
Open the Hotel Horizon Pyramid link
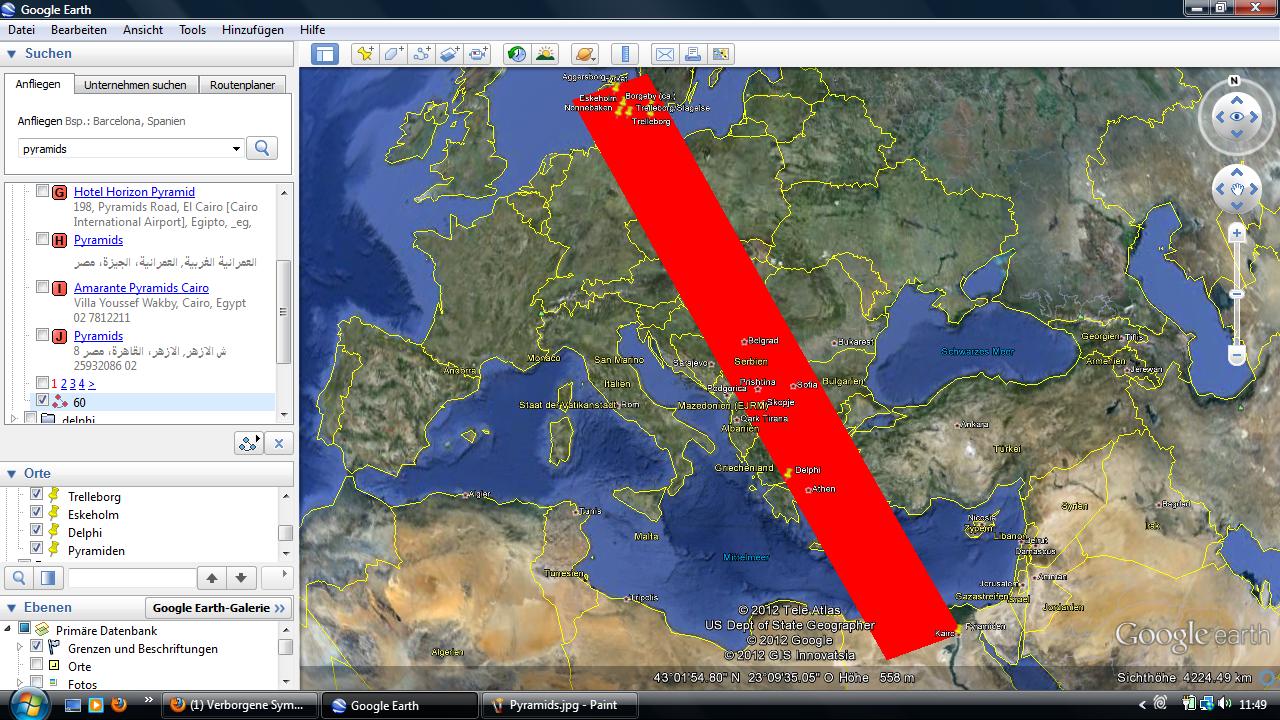pos(134,192)
